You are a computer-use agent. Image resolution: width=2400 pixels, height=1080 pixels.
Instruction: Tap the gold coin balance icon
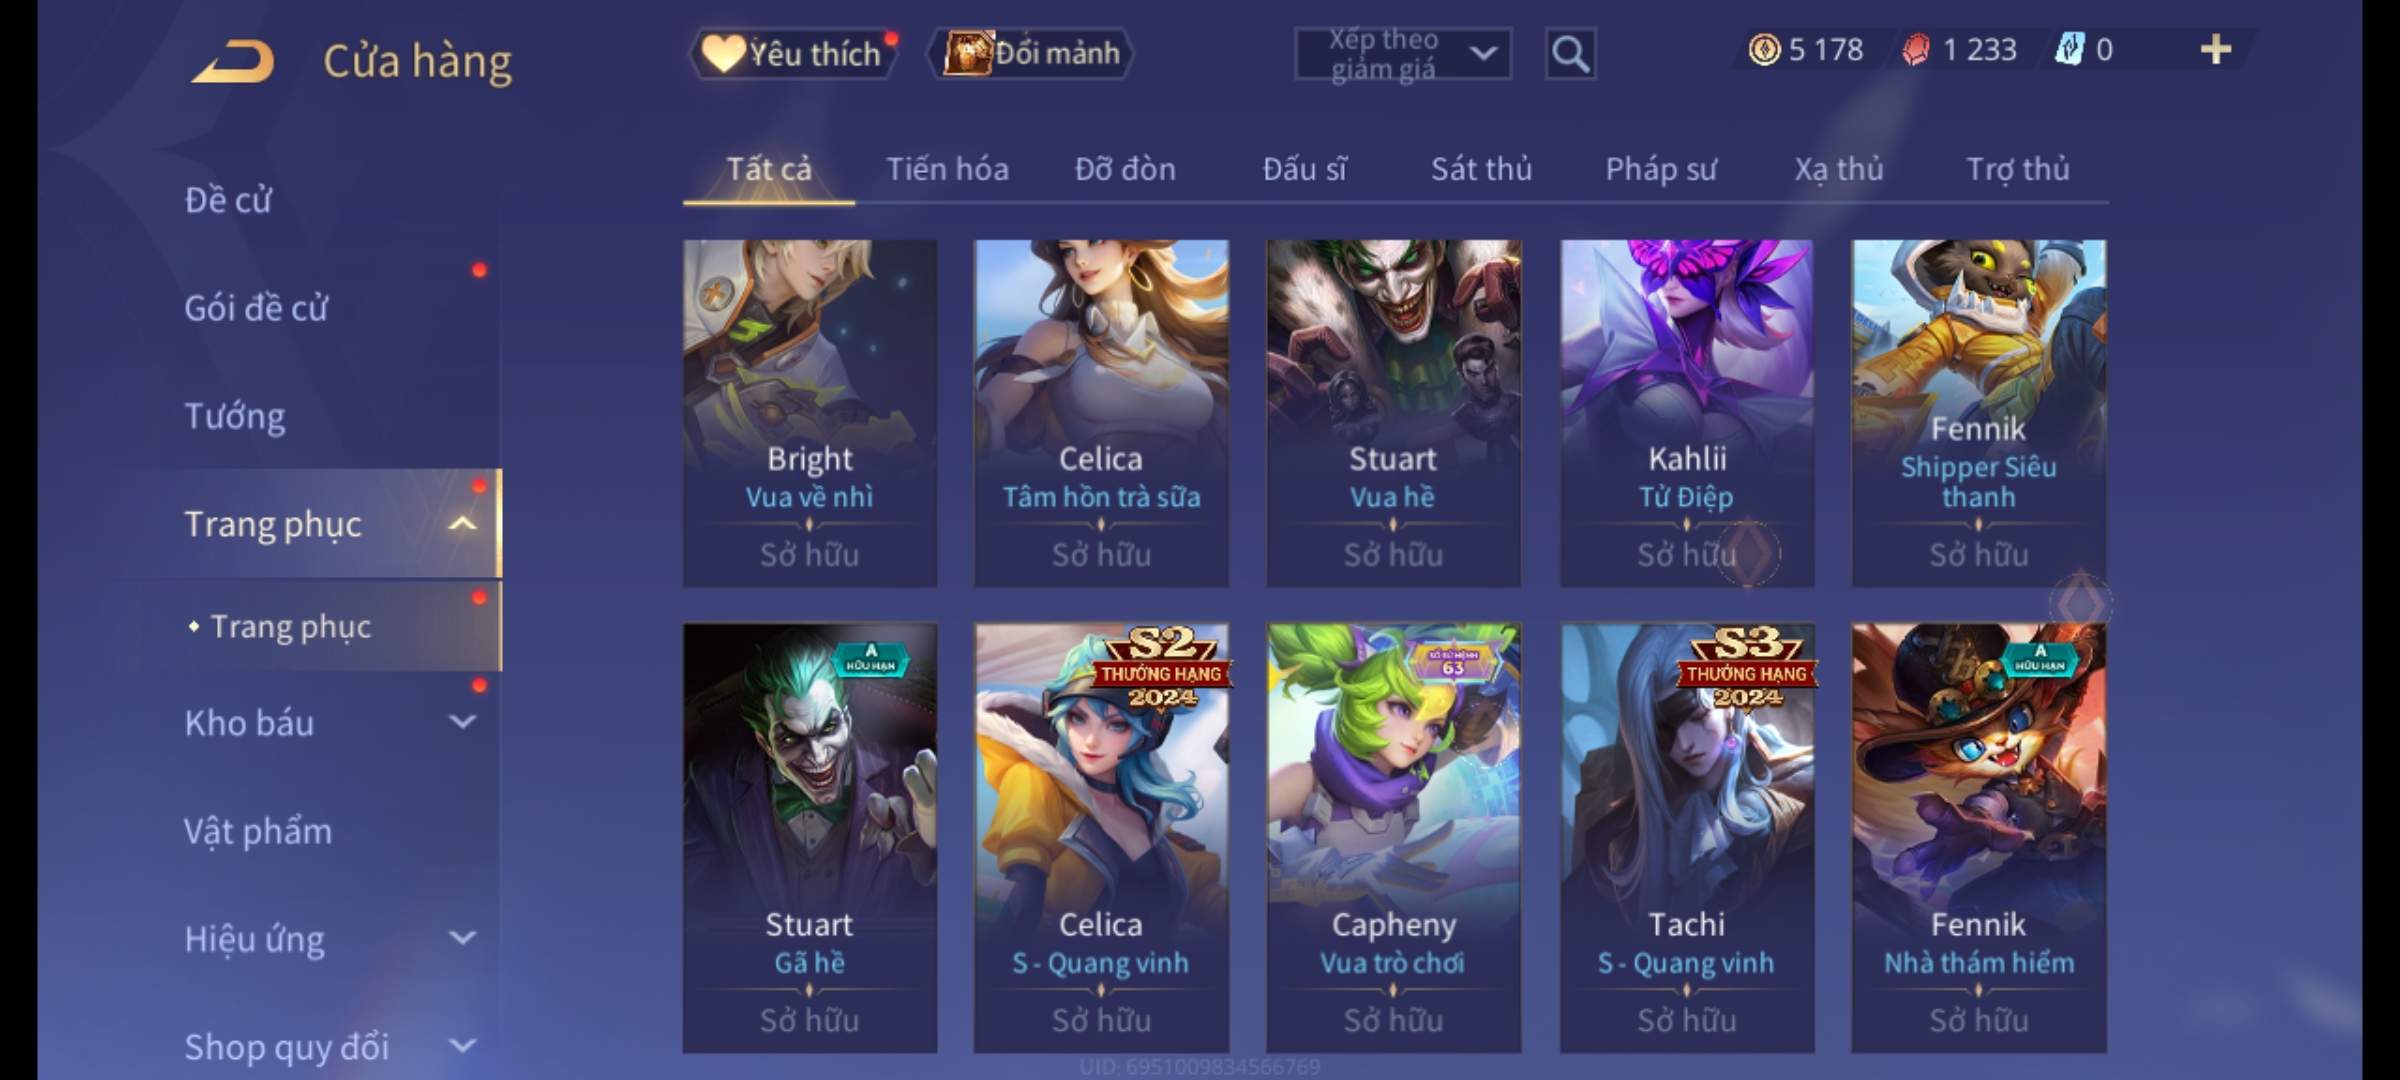click(x=1764, y=49)
